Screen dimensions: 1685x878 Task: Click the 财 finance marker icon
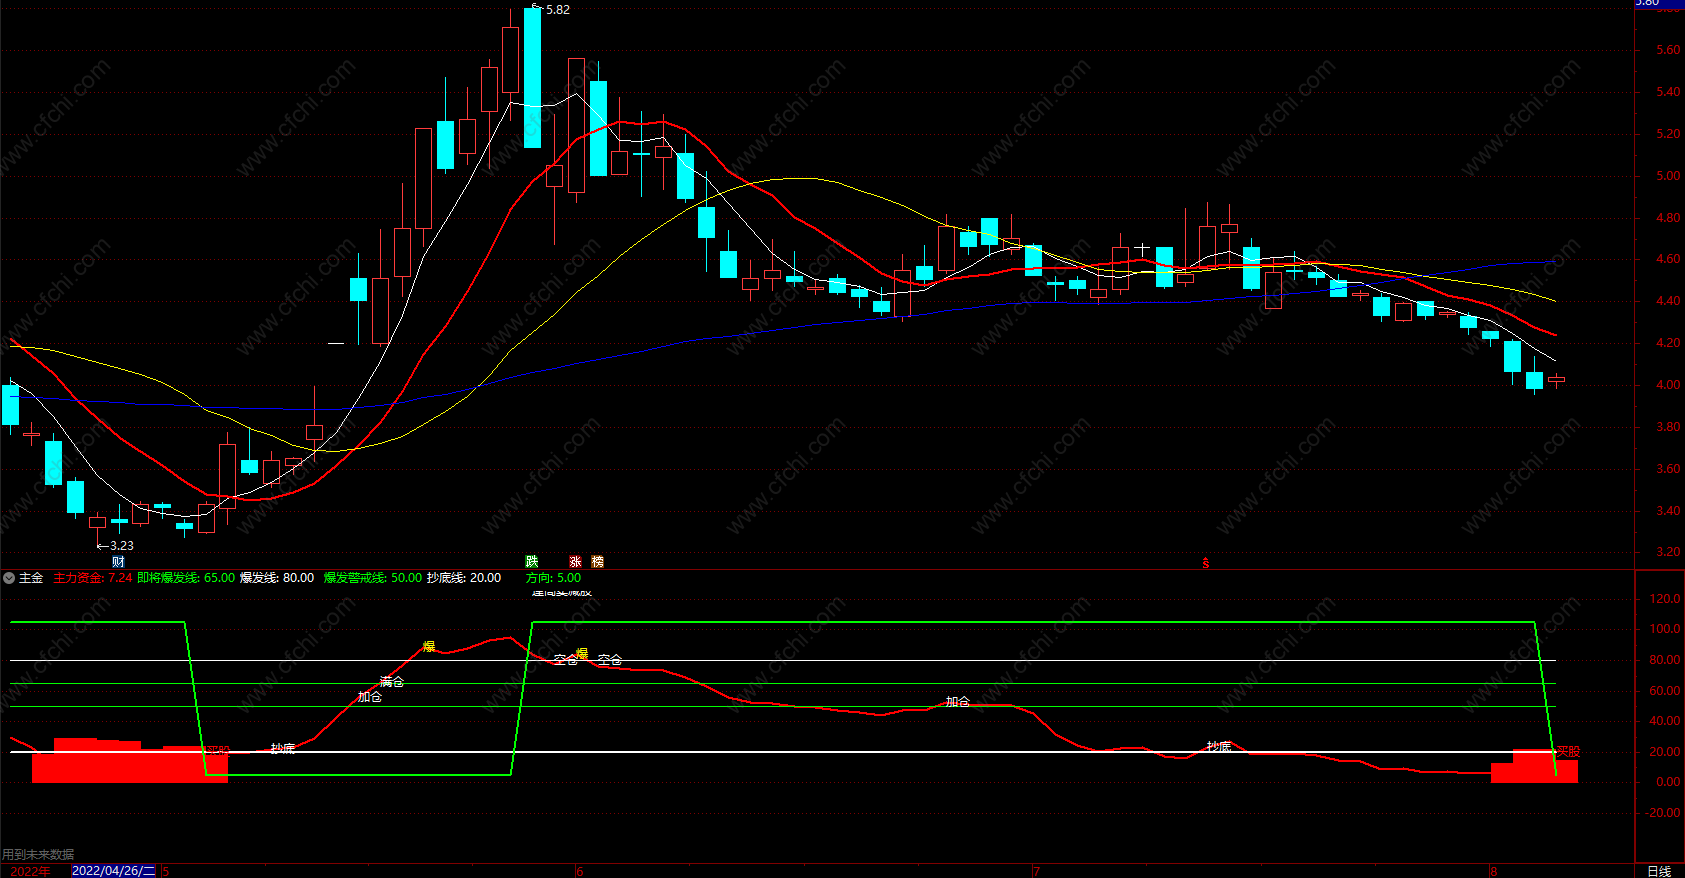pos(118,562)
